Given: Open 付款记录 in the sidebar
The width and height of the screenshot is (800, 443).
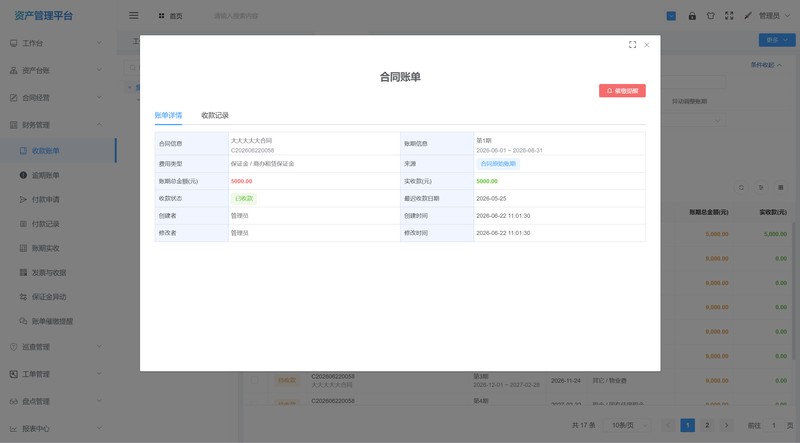Looking at the screenshot, I should 58,224.
